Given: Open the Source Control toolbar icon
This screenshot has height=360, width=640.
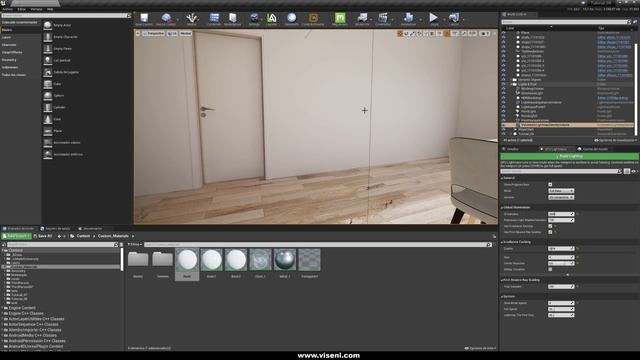Looking at the screenshot, I should click(166, 18).
